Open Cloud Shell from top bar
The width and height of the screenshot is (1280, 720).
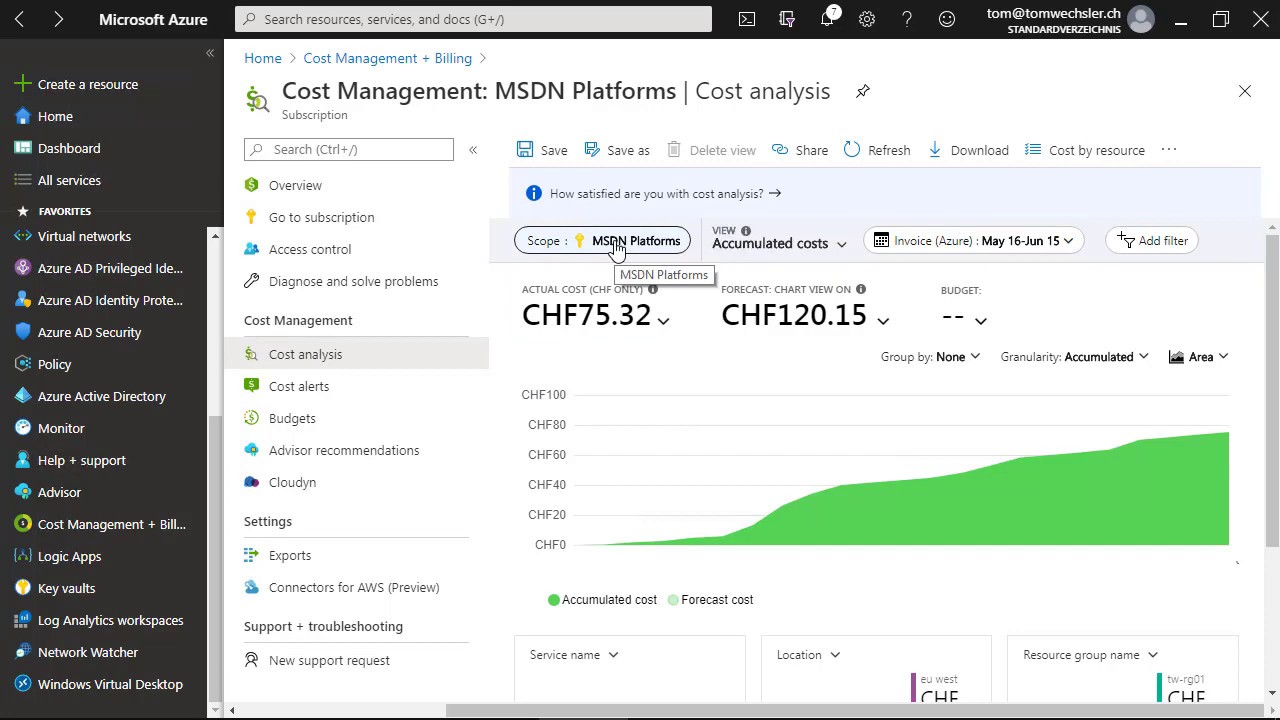click(x=747, y=19)
